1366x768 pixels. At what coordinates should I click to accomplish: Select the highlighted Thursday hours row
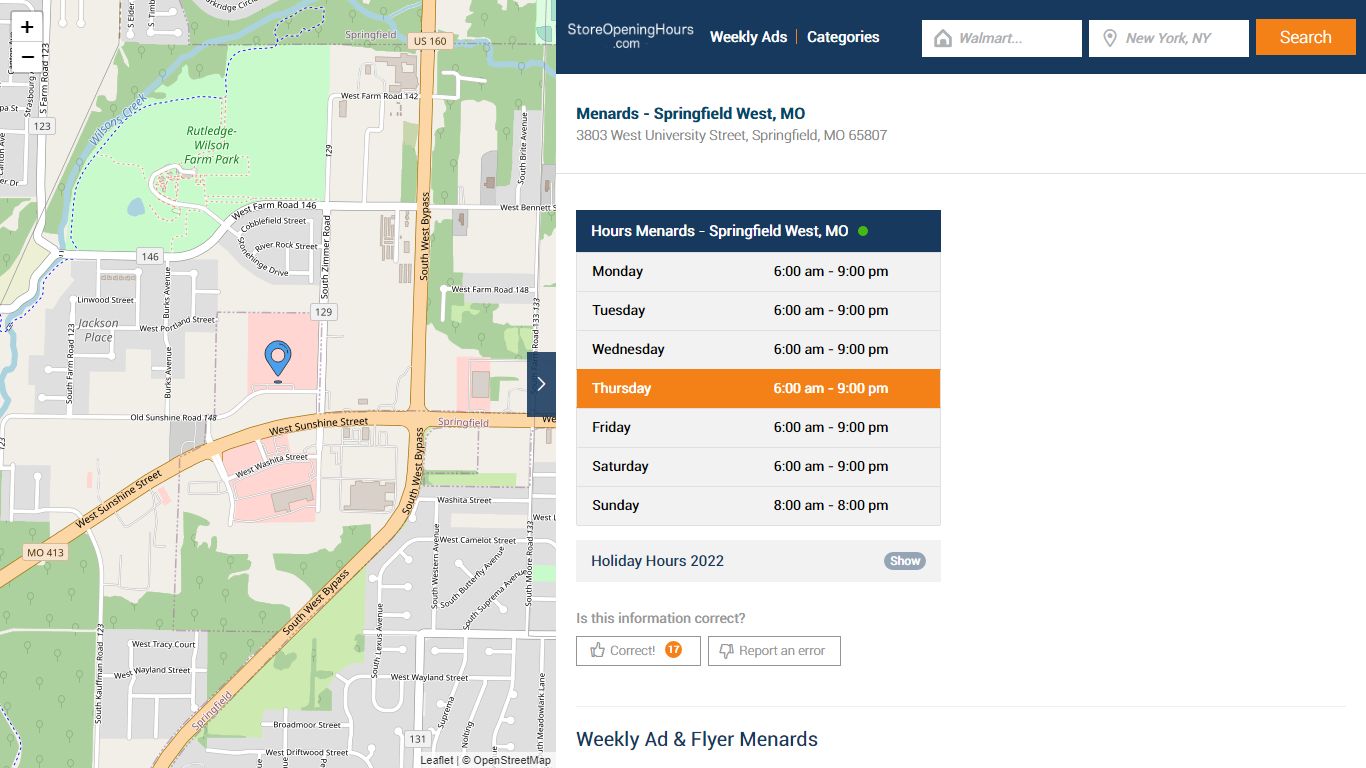point(758,388)
